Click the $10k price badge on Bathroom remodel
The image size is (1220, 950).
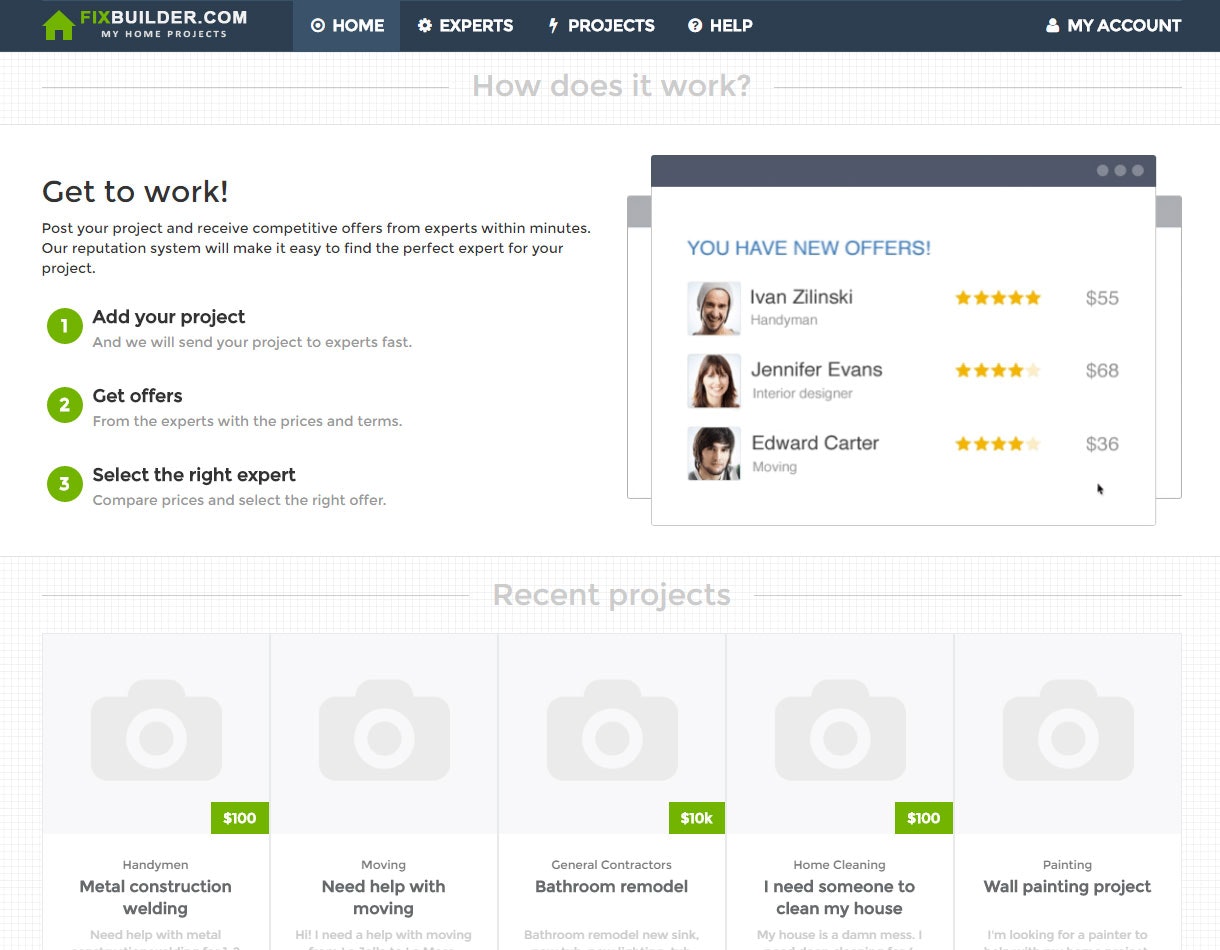click(x=696, y=818)
